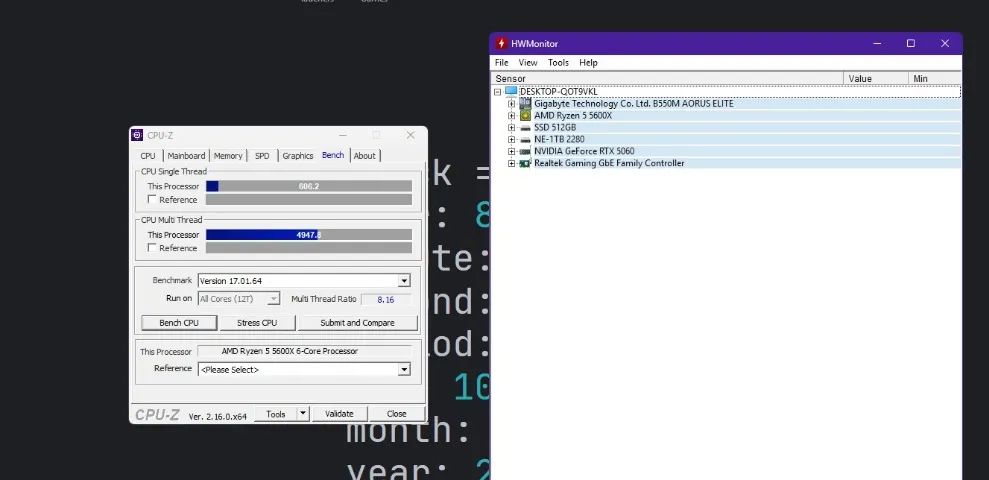Click the Submit and Compare button
989x480 pixels.
[x=357, y=323]
